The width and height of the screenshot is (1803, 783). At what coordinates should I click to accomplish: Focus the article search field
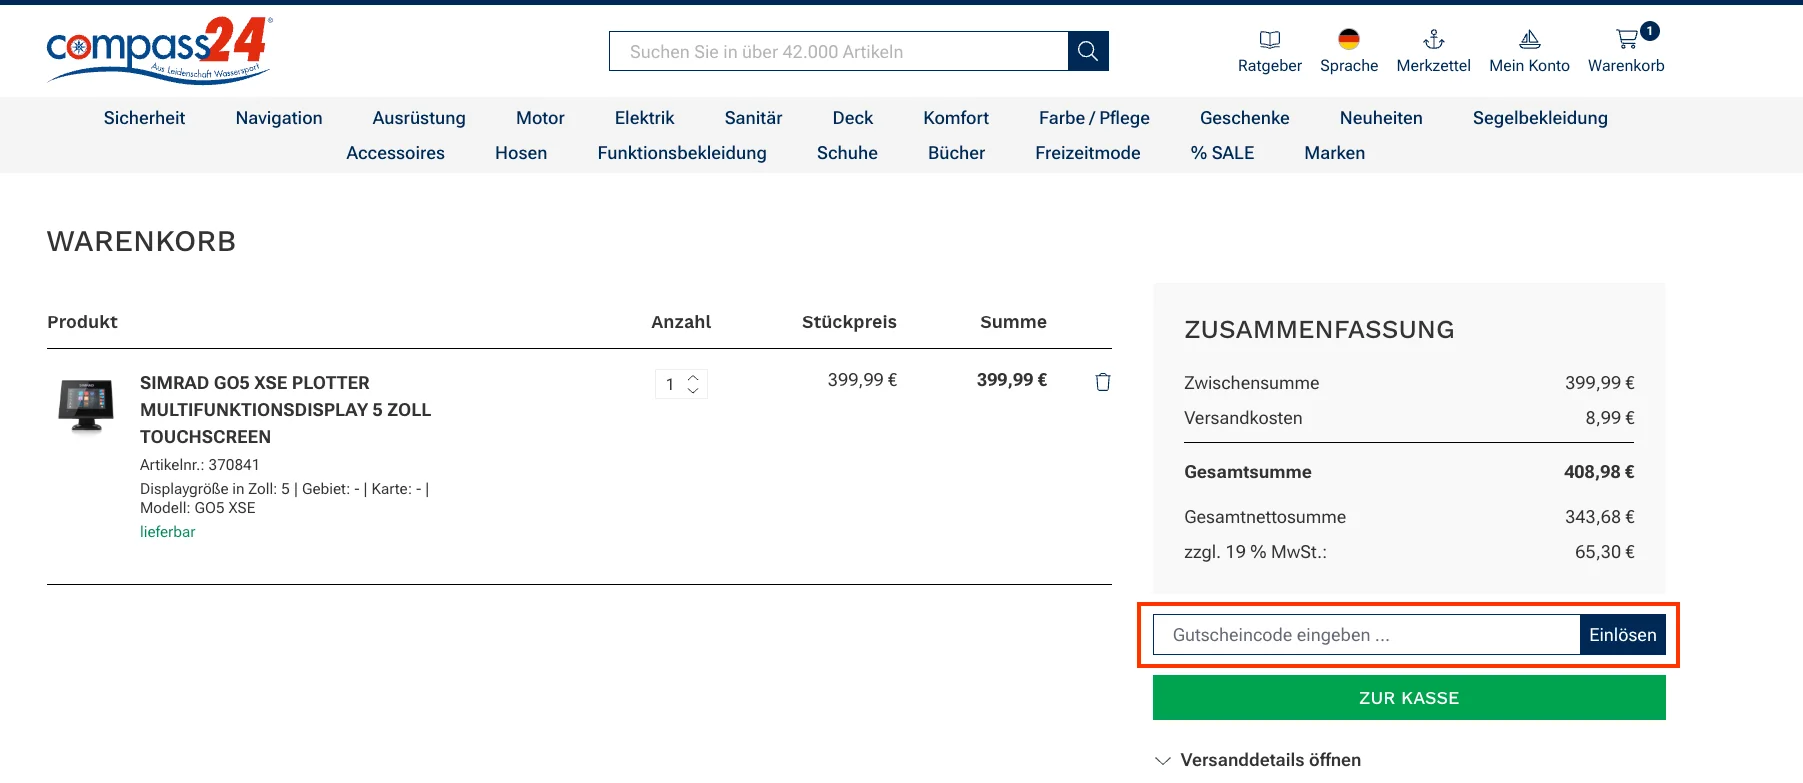838,51
